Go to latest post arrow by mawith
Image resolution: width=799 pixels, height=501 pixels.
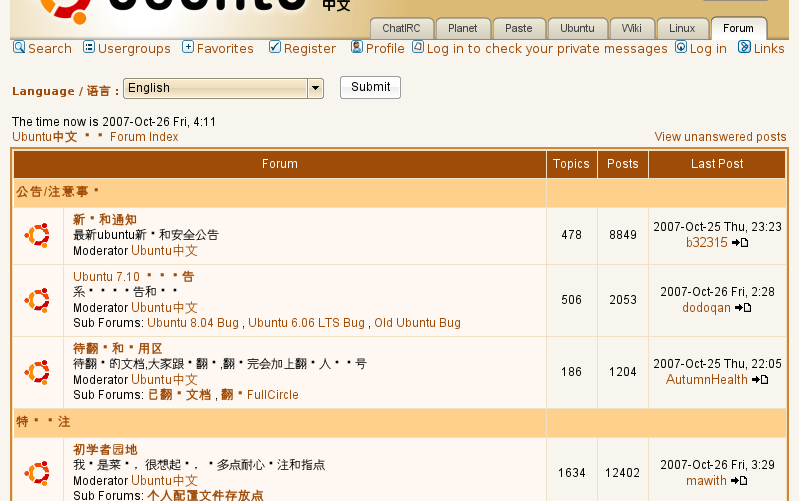point(739,481)
